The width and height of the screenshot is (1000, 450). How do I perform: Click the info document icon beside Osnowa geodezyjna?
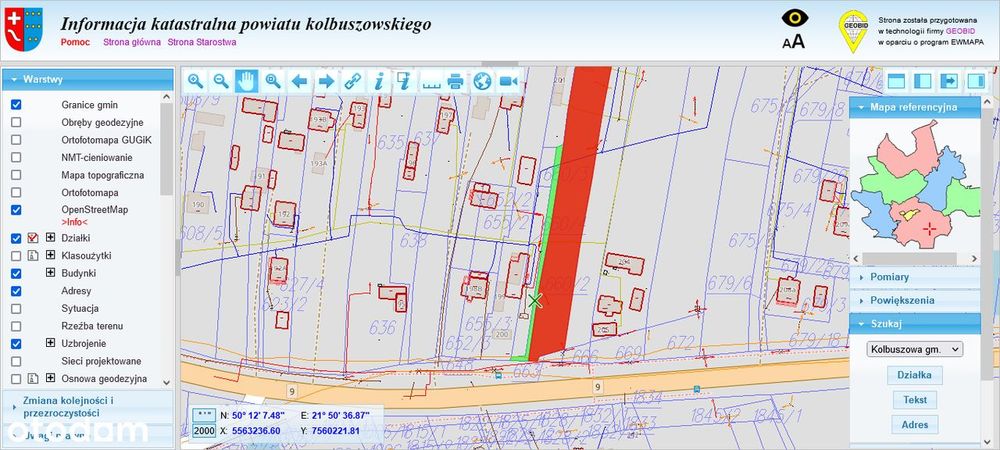pos(33,379)
